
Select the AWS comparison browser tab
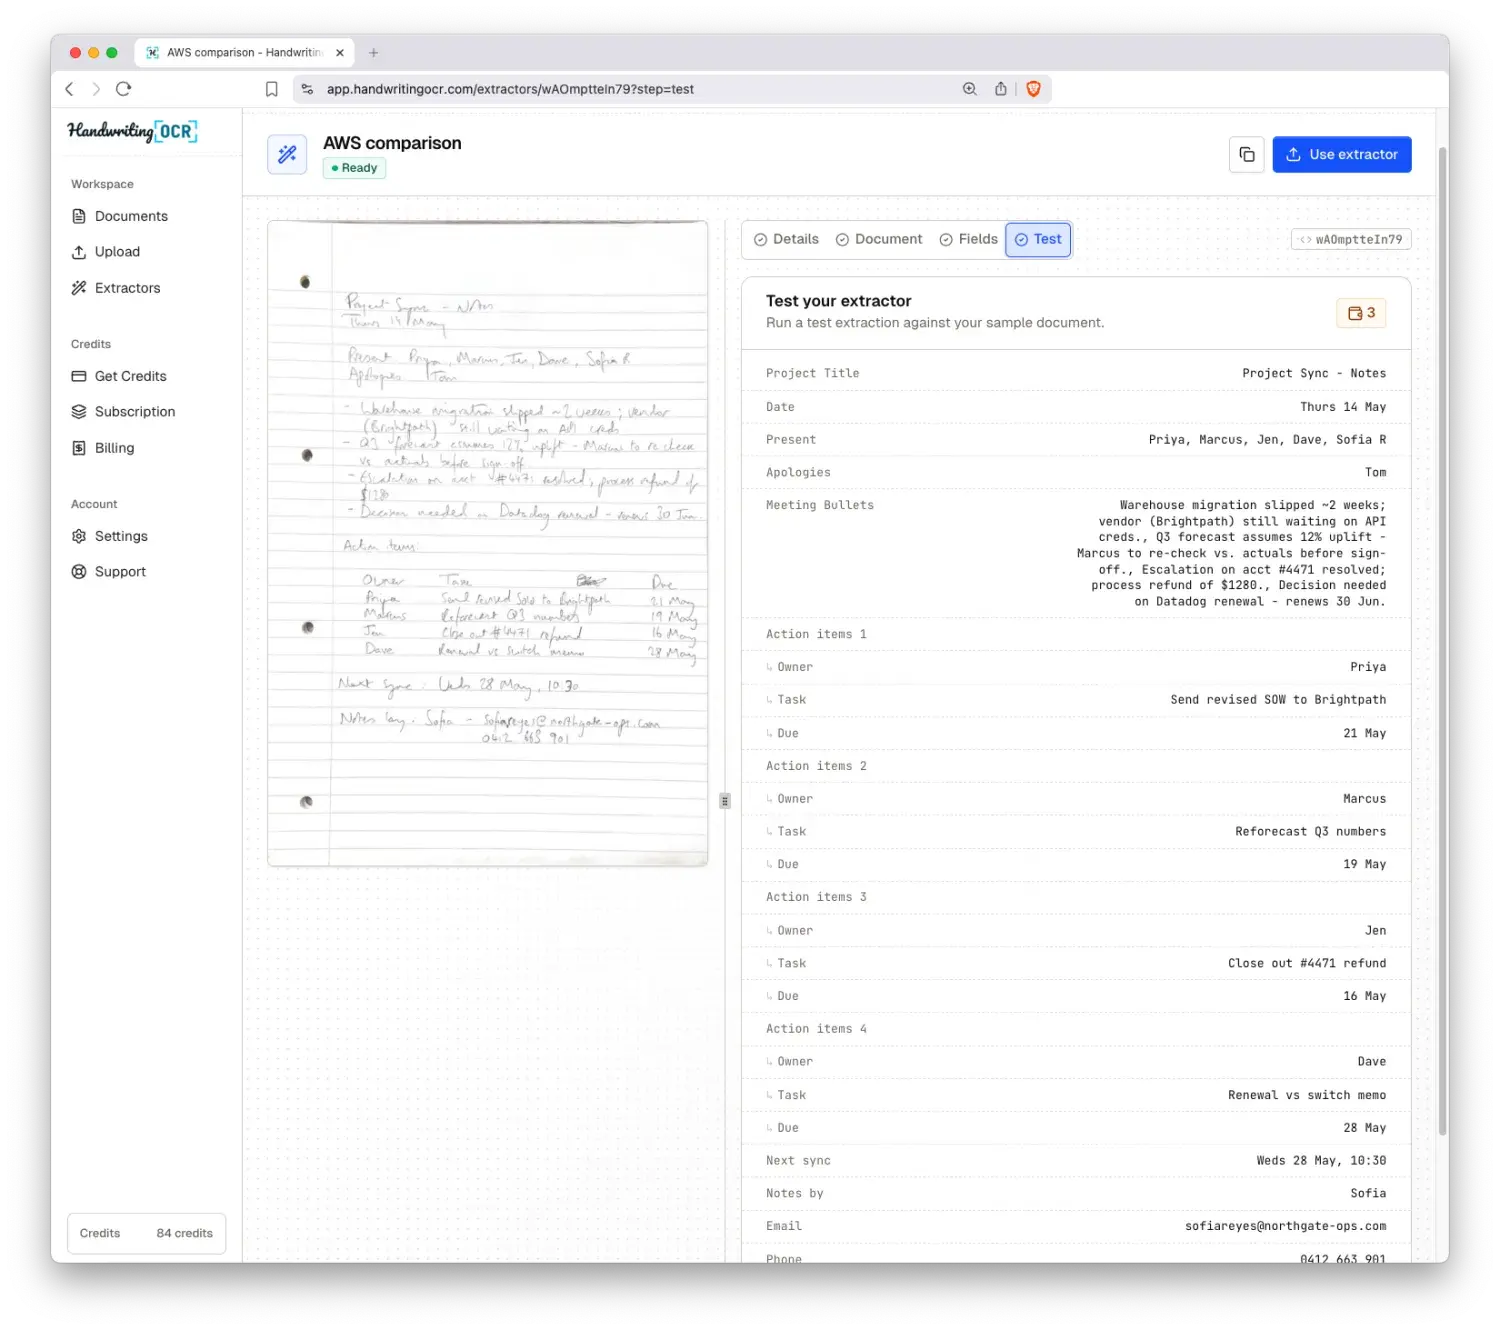244,53
